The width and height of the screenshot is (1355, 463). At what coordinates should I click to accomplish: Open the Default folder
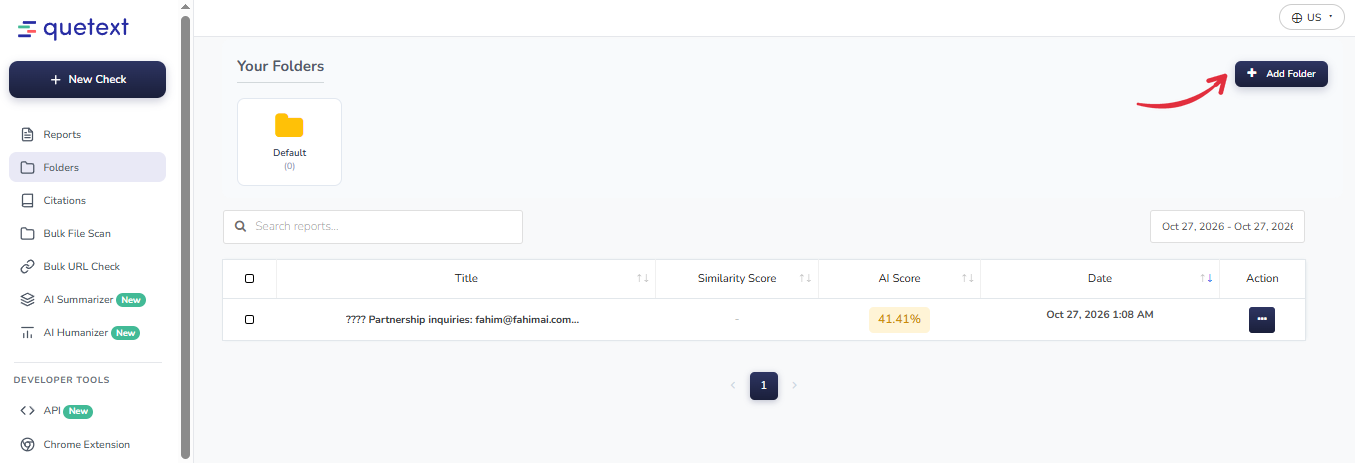[x=289, y=142]
